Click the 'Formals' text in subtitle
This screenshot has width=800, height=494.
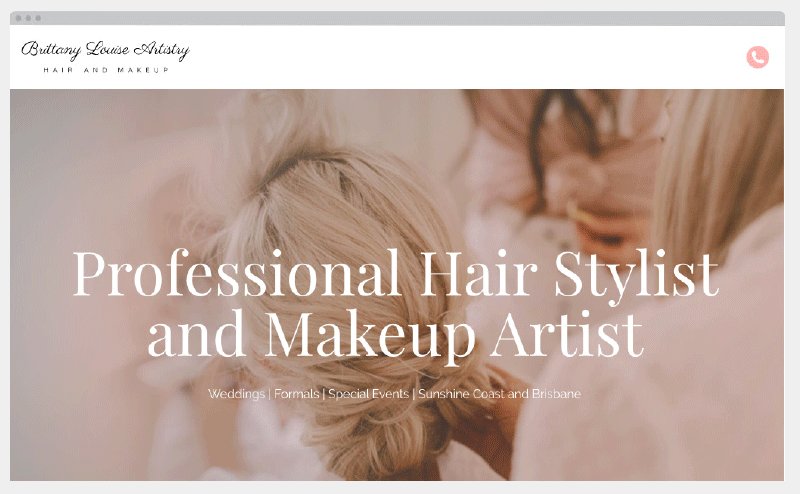click(x=296, y=394)
